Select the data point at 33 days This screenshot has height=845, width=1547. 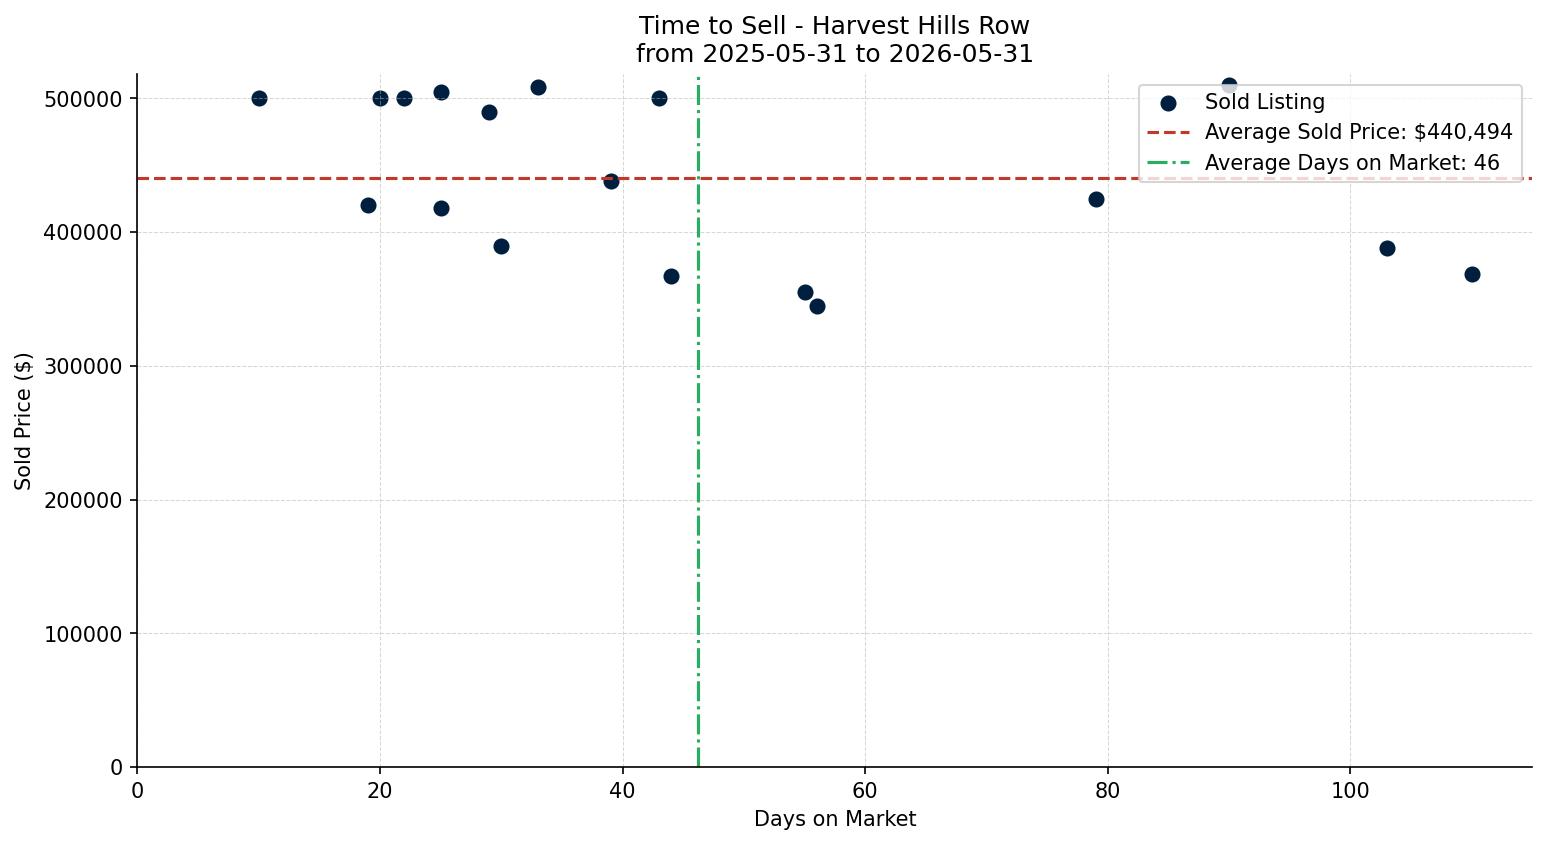538,87
